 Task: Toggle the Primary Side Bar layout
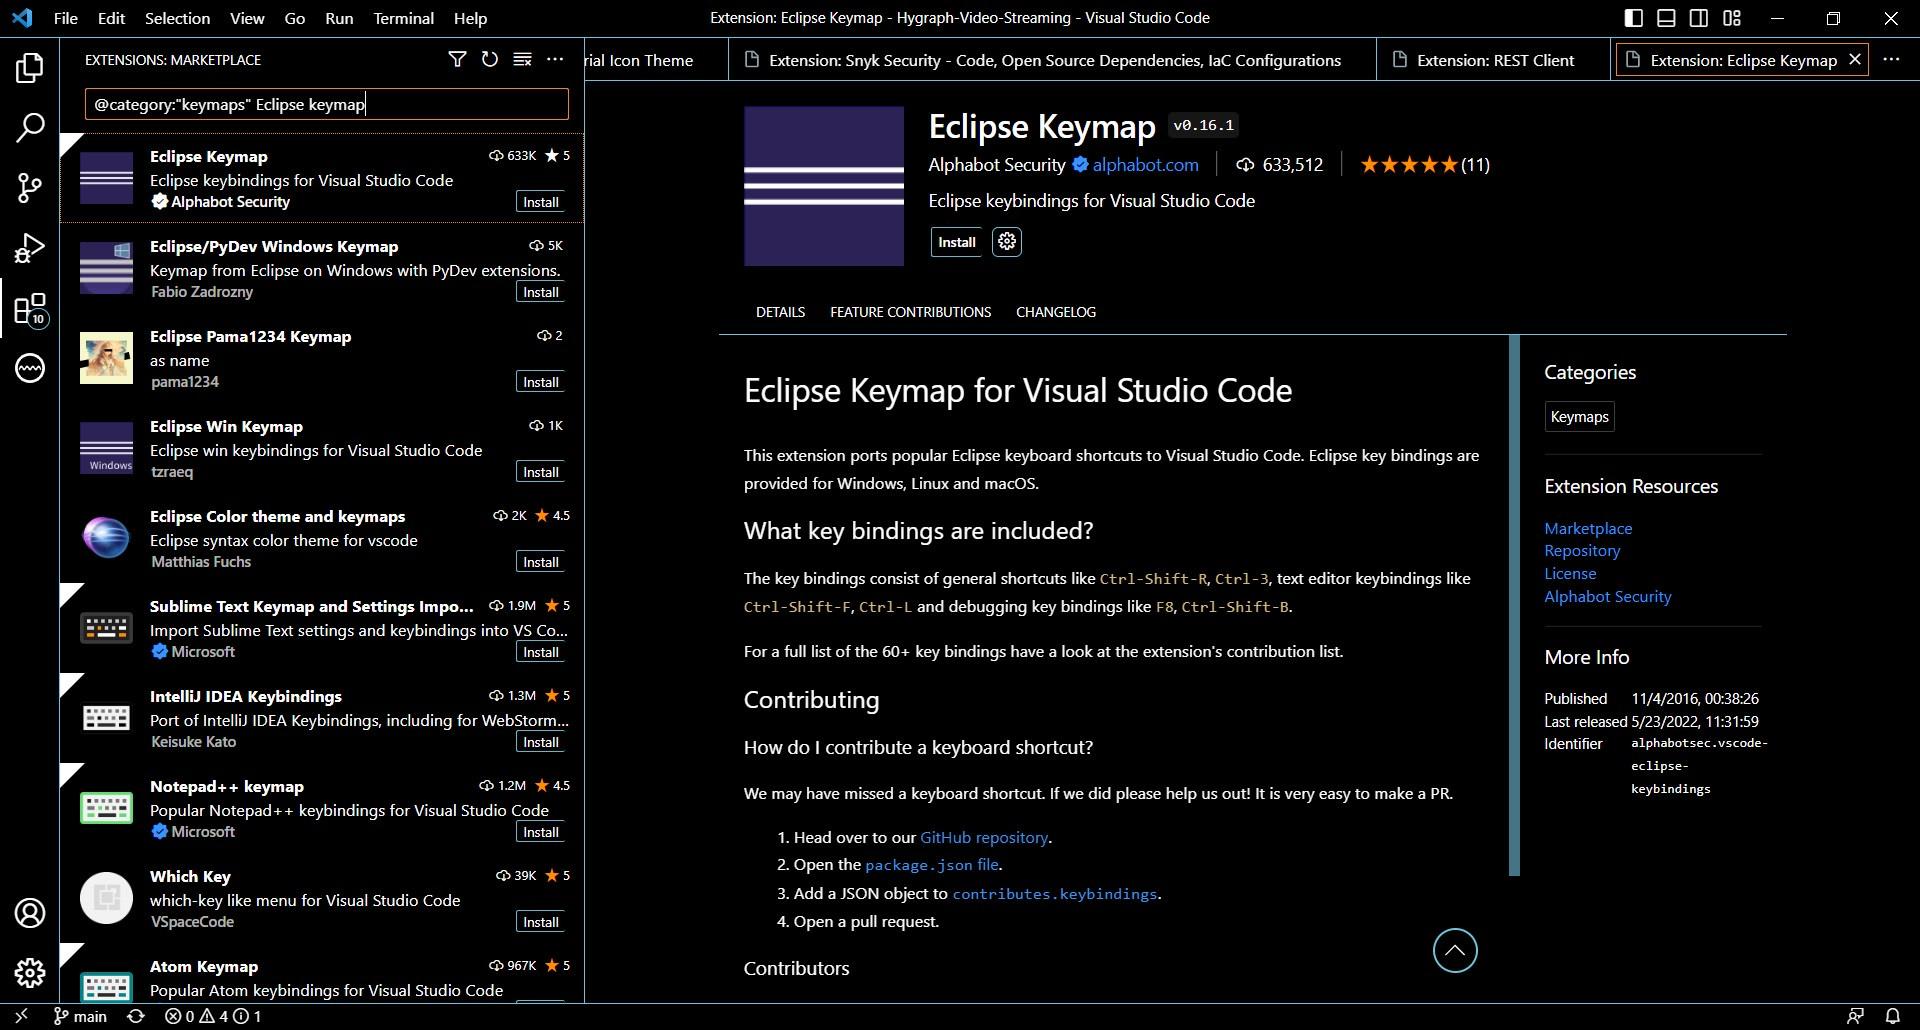coord(1634,18)
